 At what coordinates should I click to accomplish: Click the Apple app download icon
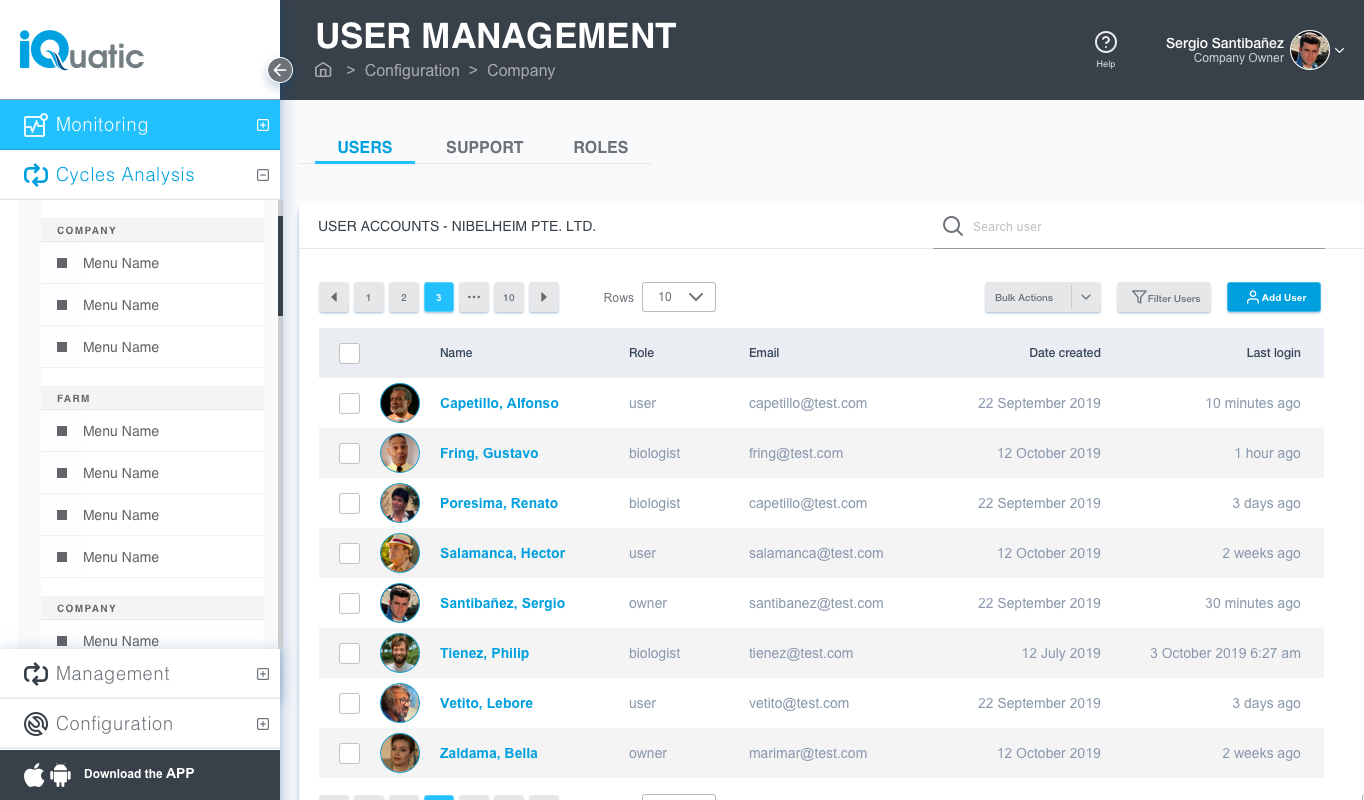[34, 774]
